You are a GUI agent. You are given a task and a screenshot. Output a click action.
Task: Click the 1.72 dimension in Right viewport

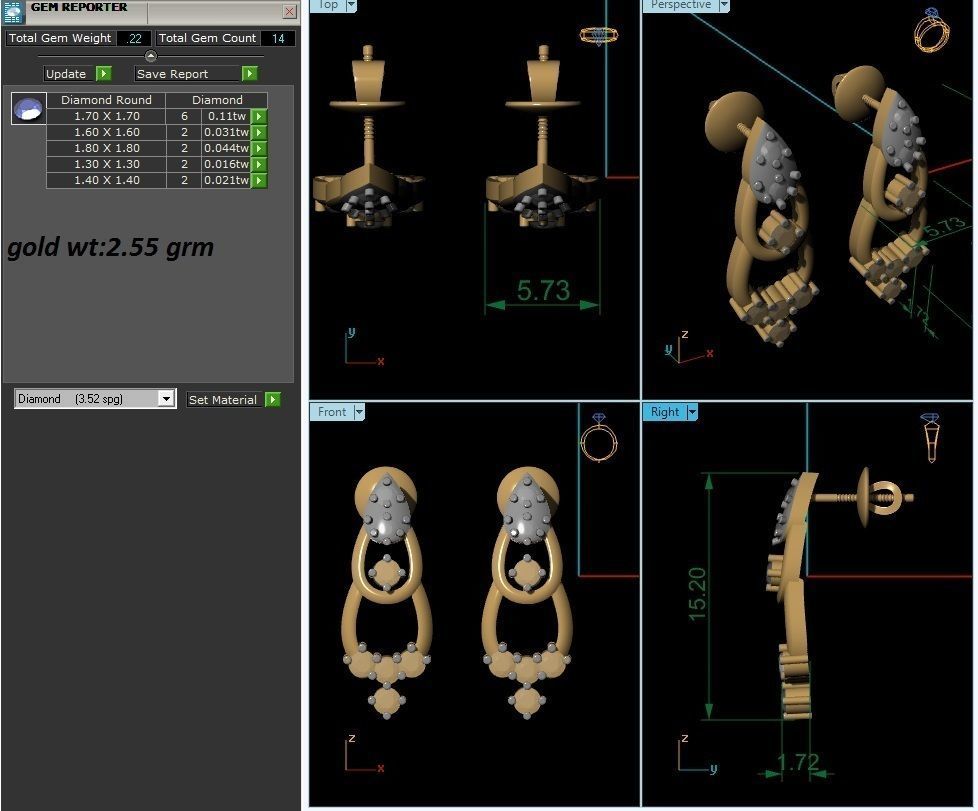coord(798,762)
